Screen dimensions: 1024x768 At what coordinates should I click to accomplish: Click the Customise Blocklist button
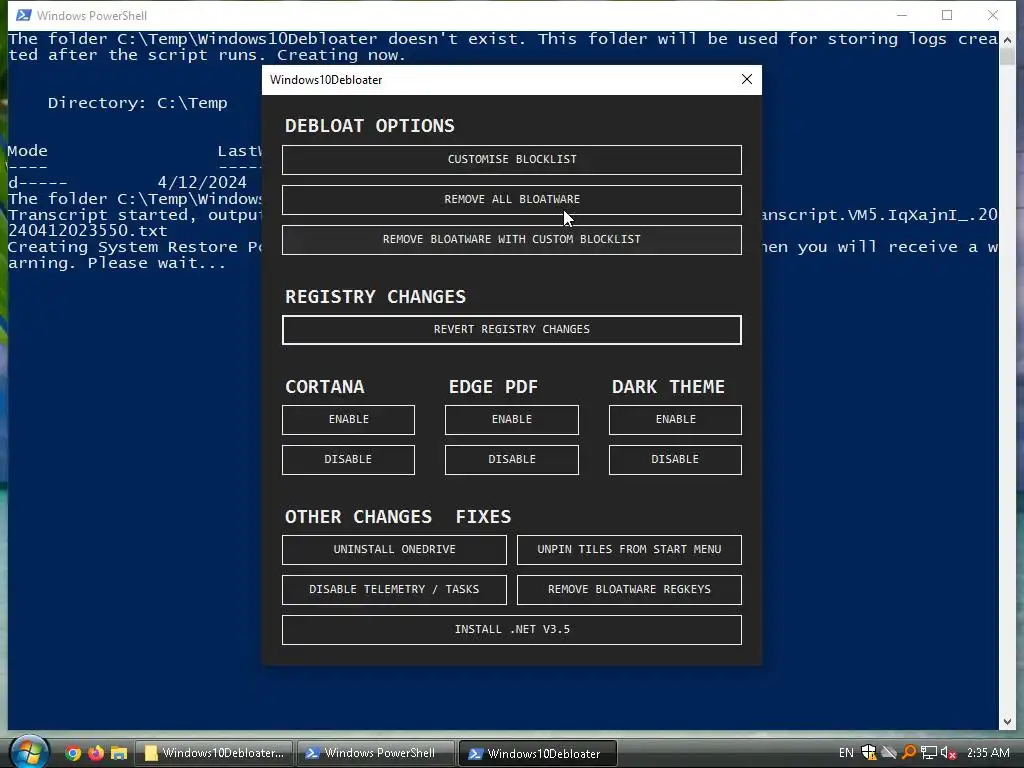(511, 159)
